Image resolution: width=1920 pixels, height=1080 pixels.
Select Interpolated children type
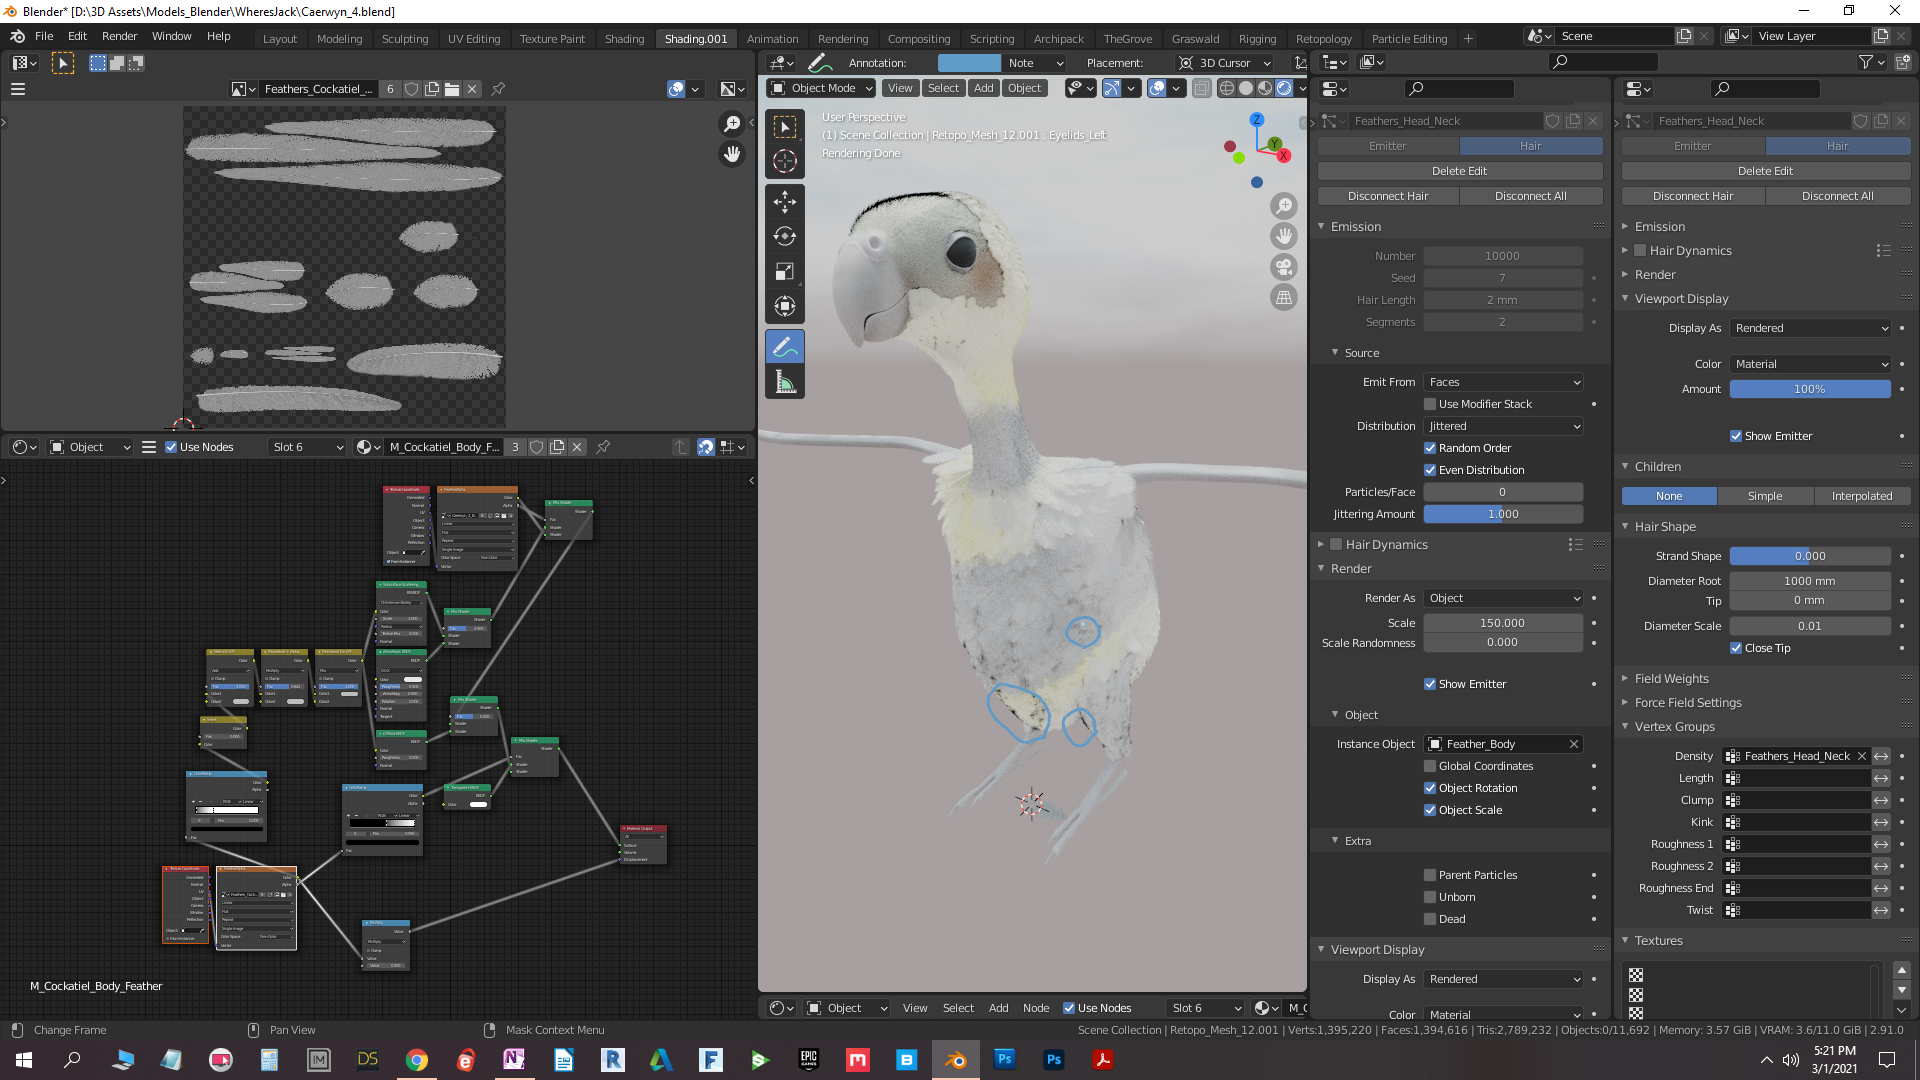click(1861, 496)
